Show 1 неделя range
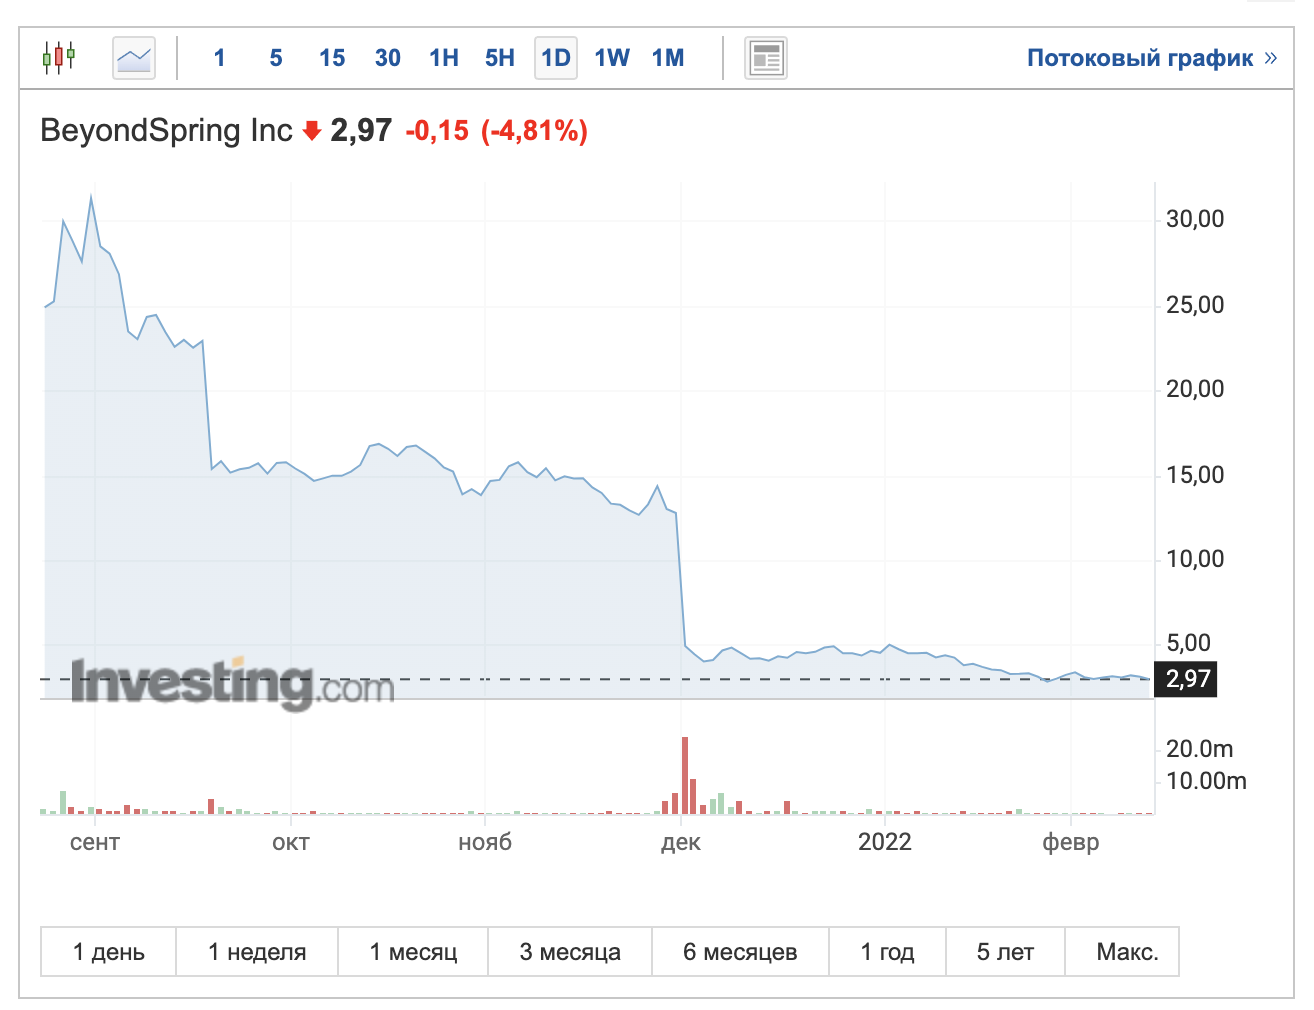Viewport: 1314px width, 1010px height. [257, 951]
